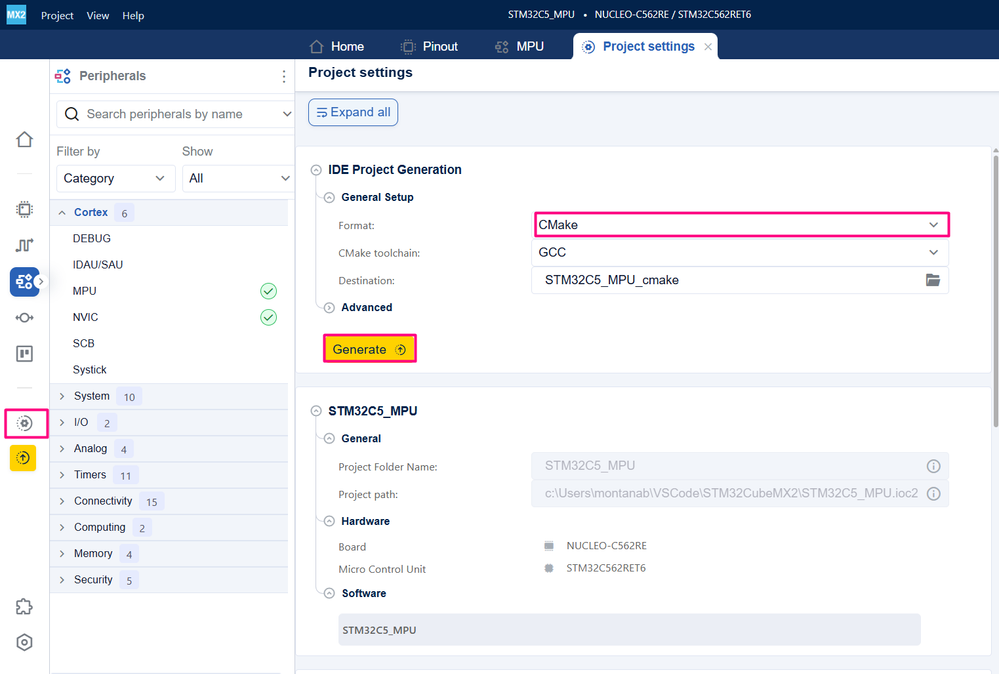The width and height of the screenshot is (999, 674).
Task: Expand the Memory category
Action: [x=62, y=554]
